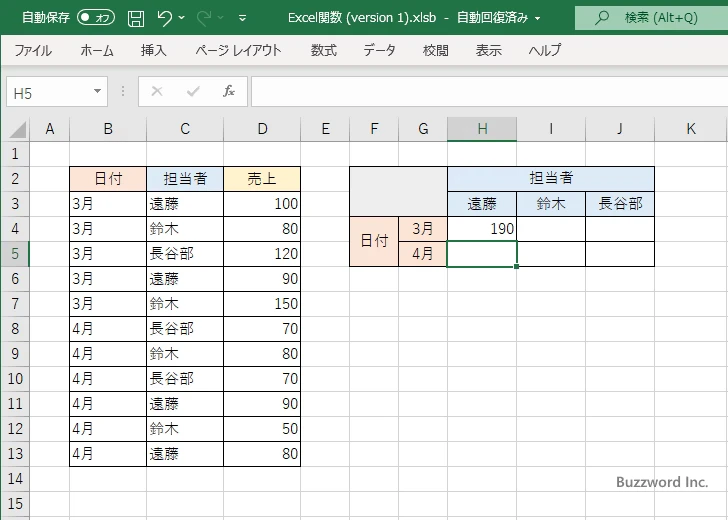Click the Save disk icon
728x520 pixels.
(136, 18)
